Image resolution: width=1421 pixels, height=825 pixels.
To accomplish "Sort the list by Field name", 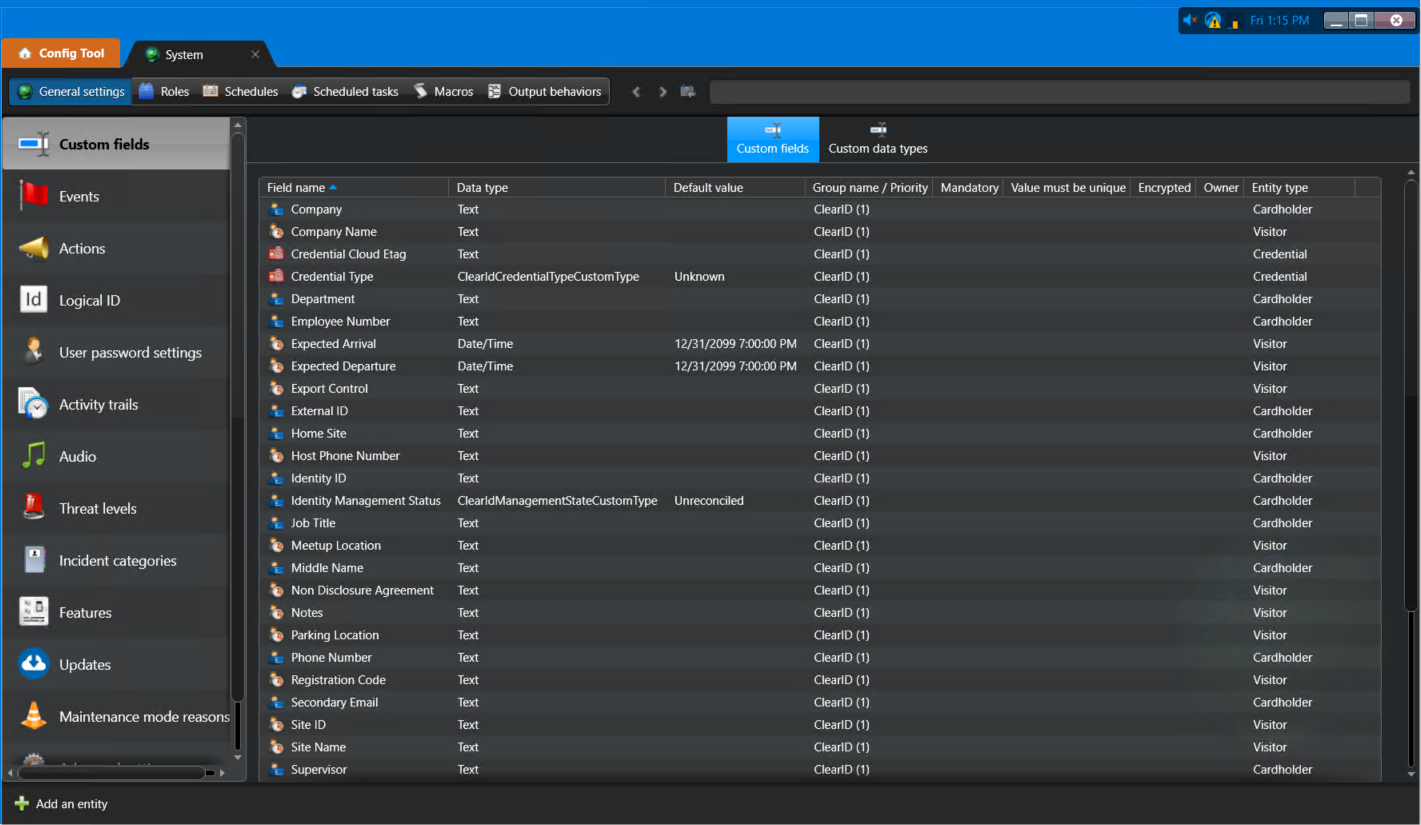I will 295,187.
